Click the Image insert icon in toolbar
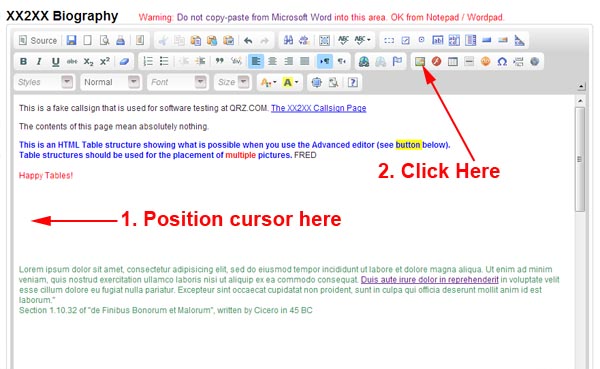Image resolution: width=600 pixels, height=369 pixels. pos(420,61)
